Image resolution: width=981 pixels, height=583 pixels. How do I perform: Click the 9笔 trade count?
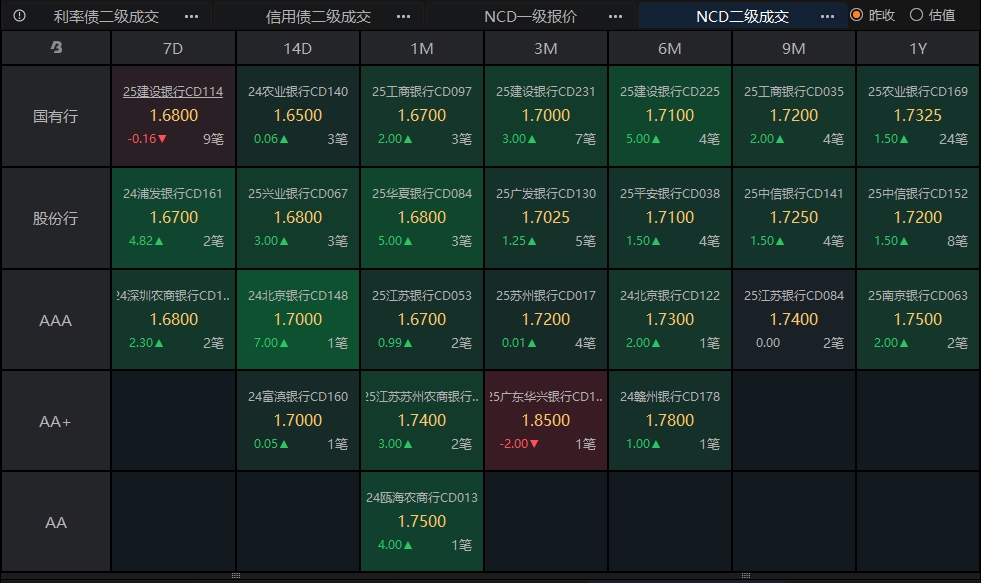click(x=213, y=139)
